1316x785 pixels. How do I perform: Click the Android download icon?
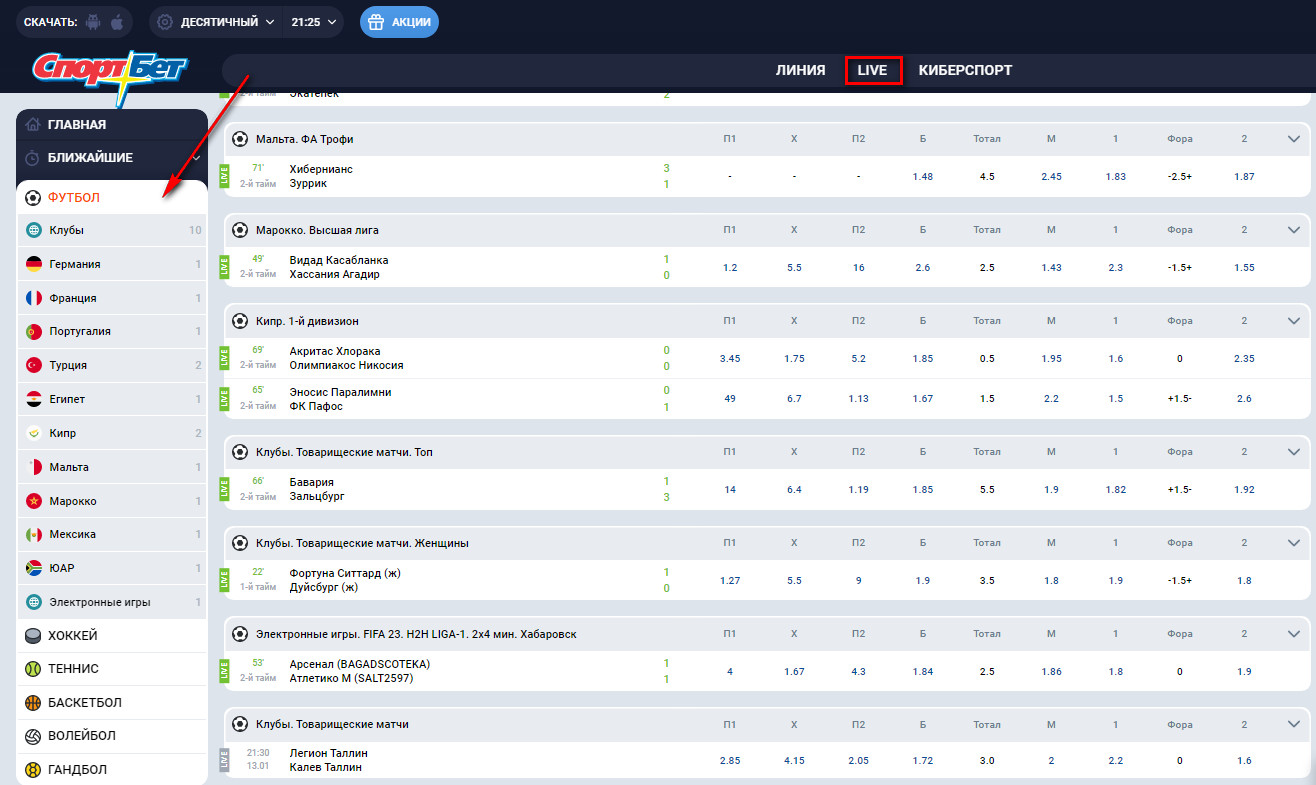pos(94,22)
